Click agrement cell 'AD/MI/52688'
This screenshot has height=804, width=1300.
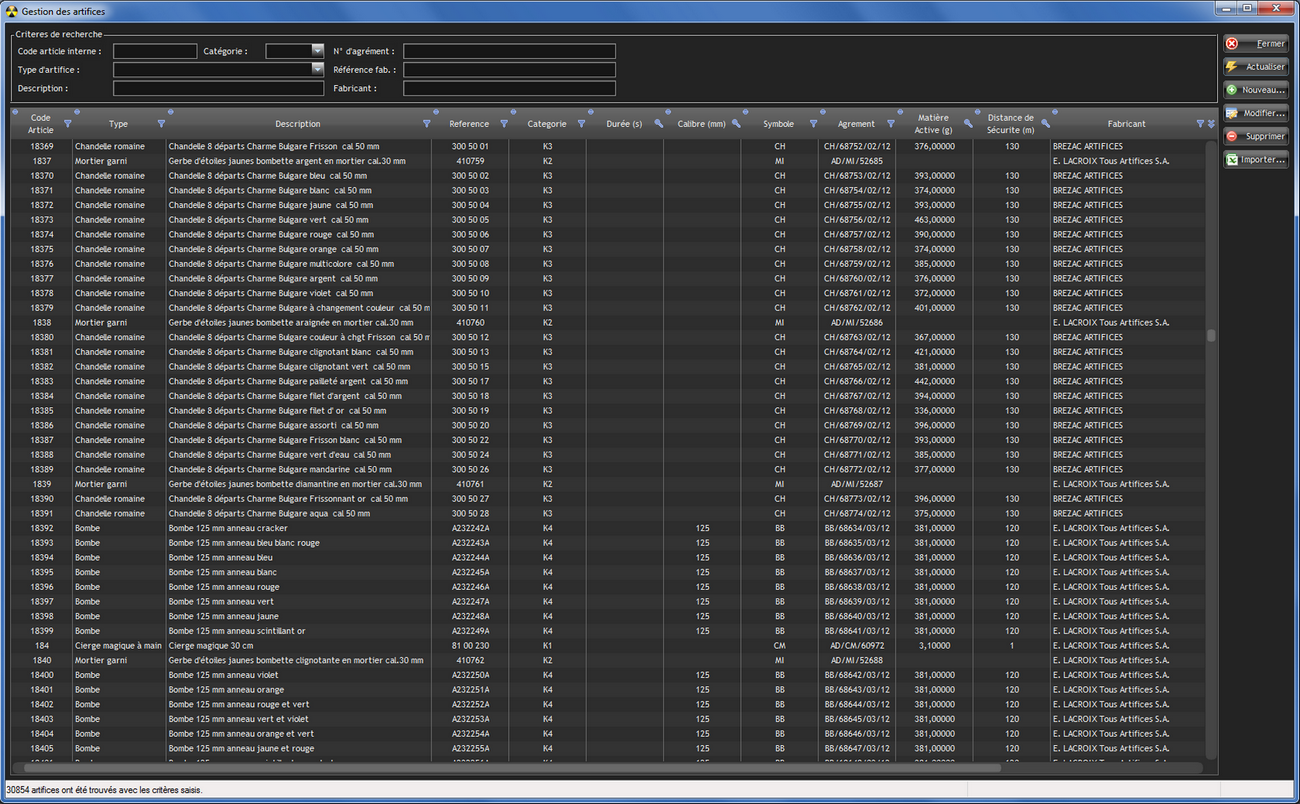[856, 660]
